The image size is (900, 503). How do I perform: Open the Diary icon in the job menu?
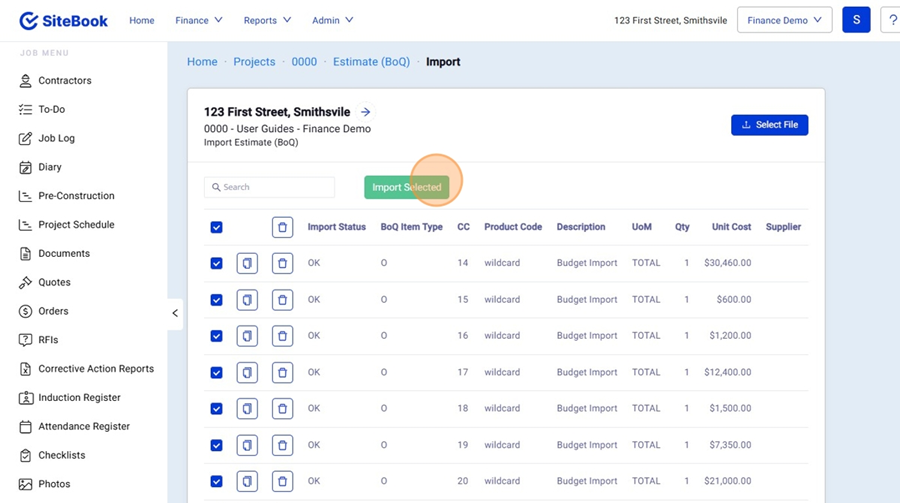point(26,167)
